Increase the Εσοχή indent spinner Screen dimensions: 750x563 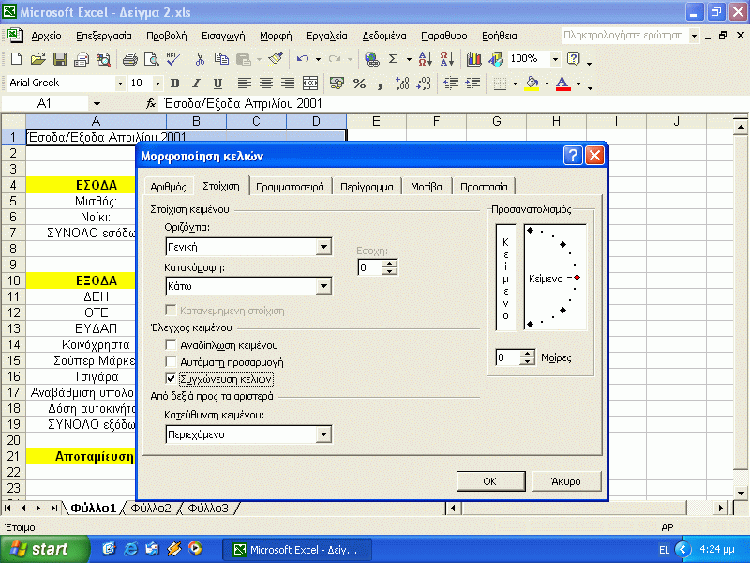[390, 263]
